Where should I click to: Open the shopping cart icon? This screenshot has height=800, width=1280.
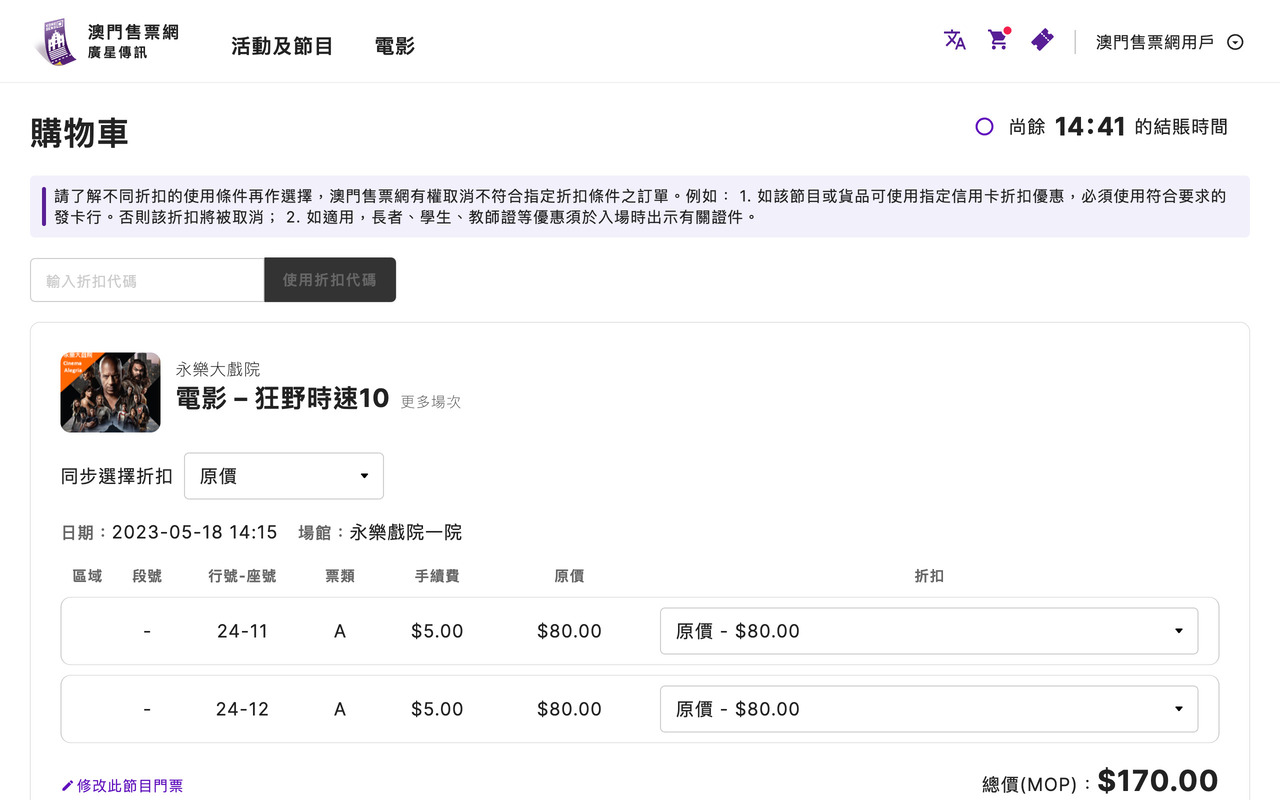click(x=997, y=41)
